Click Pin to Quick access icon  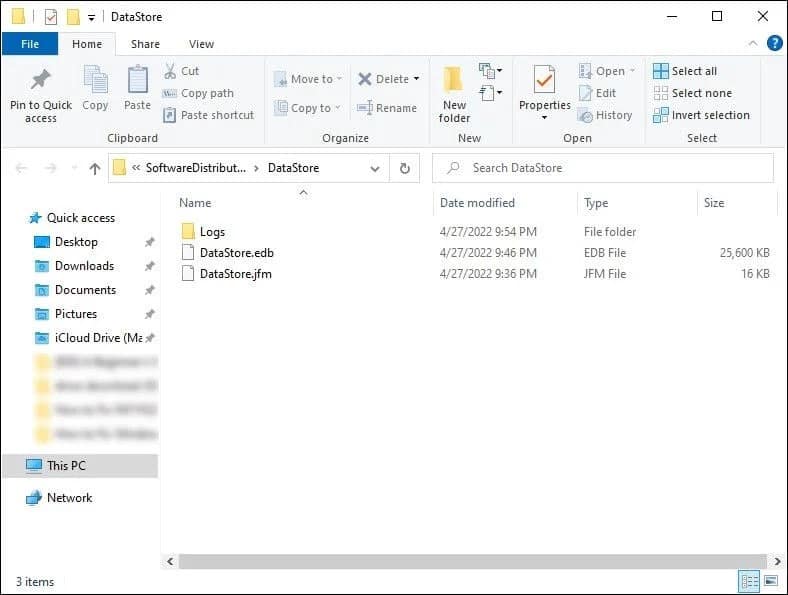pos(41,80)
